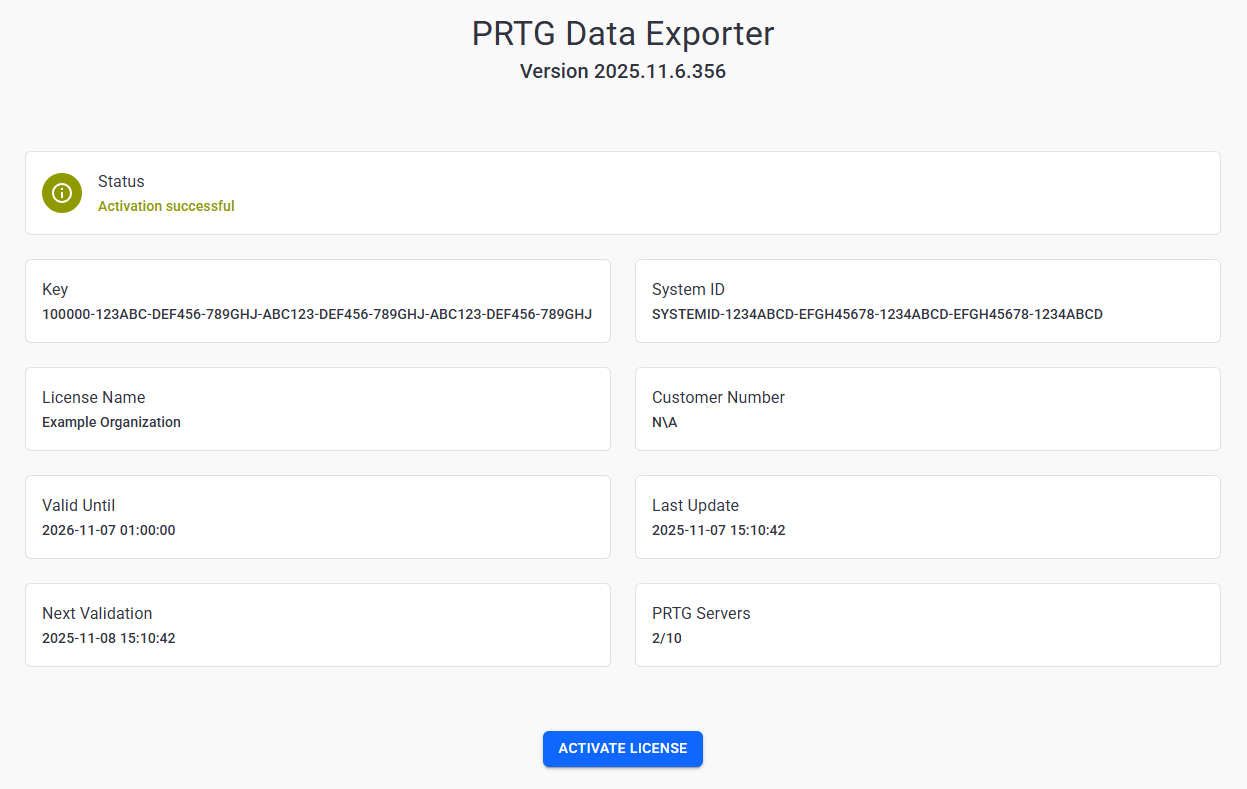Screen dimensions: 1247x789
Task: Click the 'Customer Number' label
Action: pos(718,398)
